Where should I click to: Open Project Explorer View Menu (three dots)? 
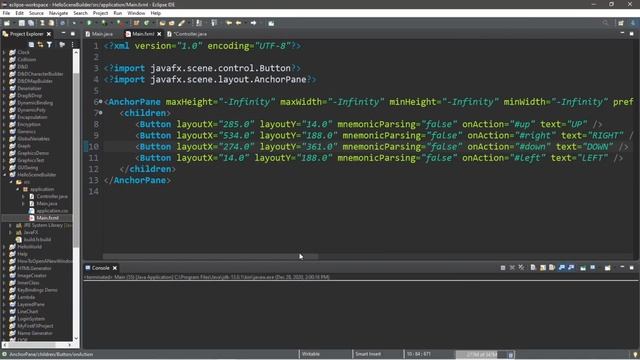point(73,44)
